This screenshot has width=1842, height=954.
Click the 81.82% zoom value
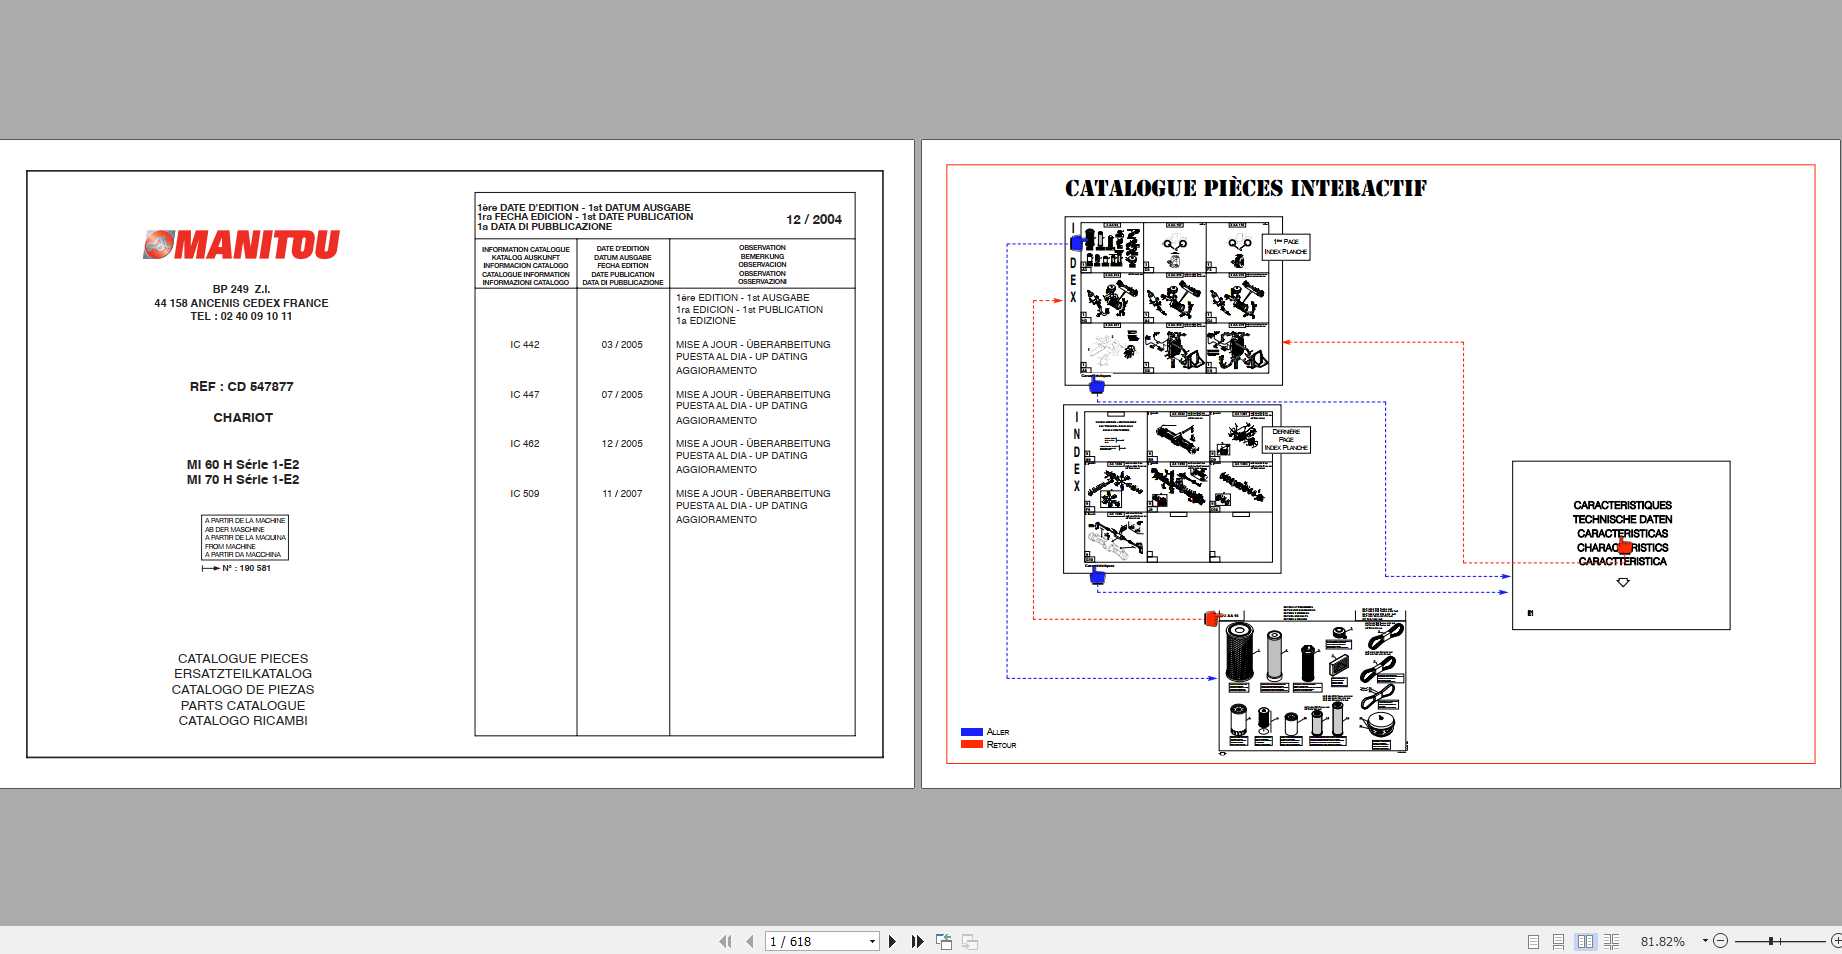1662,941
